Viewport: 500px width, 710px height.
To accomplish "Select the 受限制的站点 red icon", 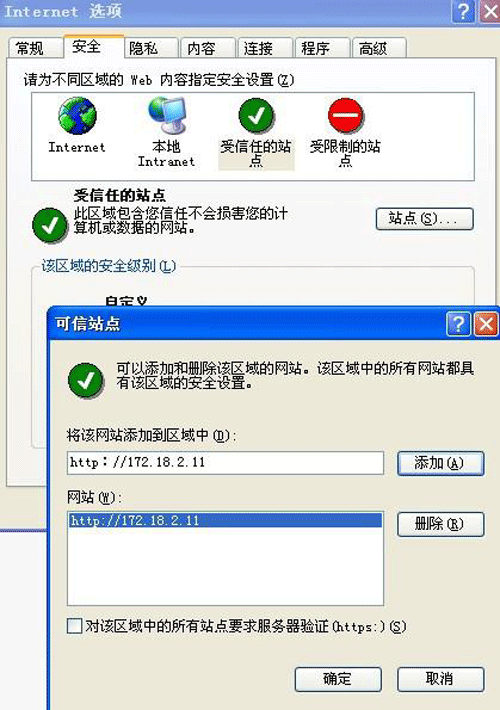I will (x=346, y=115).
